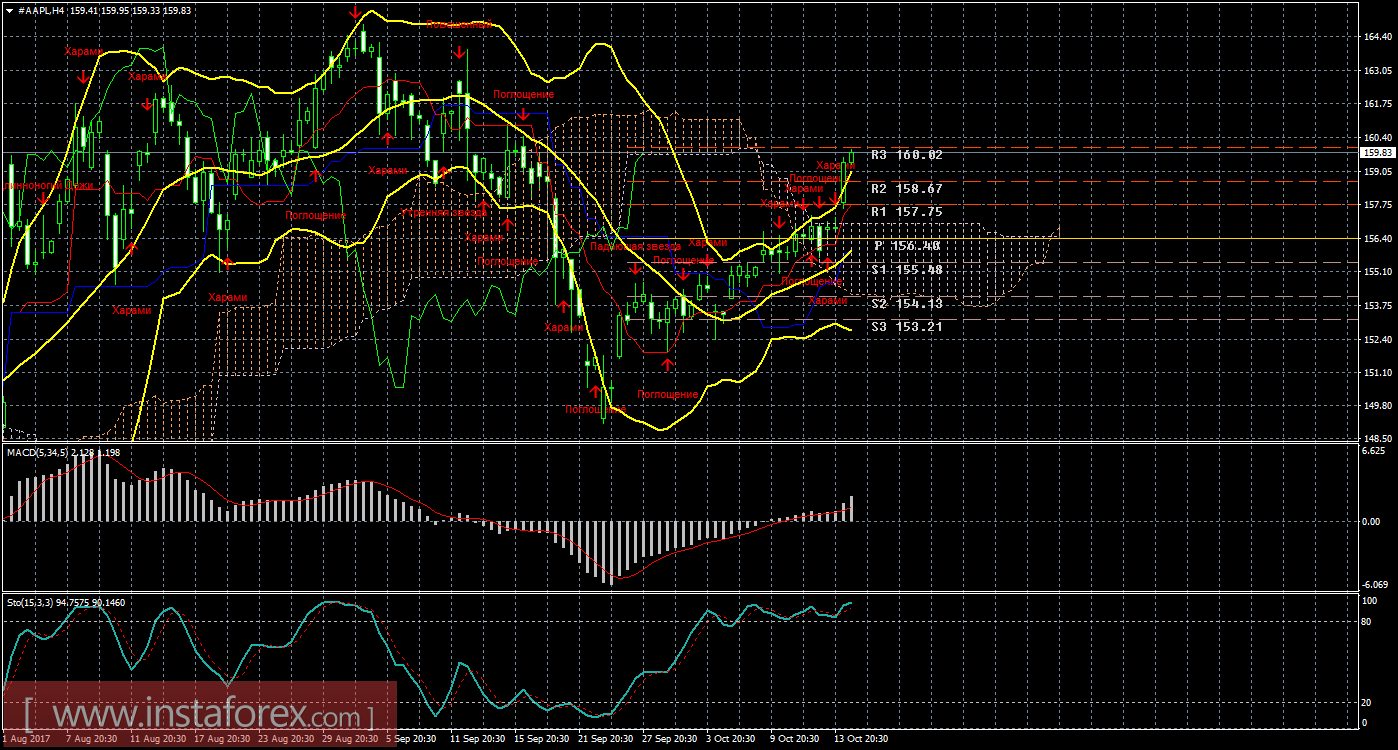Select the S1 155.48 support label
The width and height of the screenshot is (1398, 750).
coord(906,270)
